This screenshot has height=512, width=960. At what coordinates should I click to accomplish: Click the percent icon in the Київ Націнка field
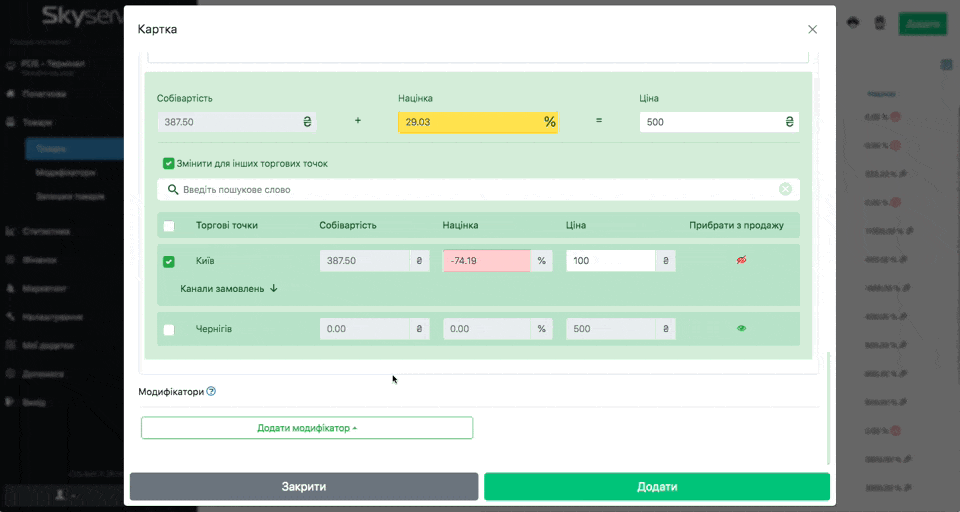pyautogui.click(x=541, y=261)
